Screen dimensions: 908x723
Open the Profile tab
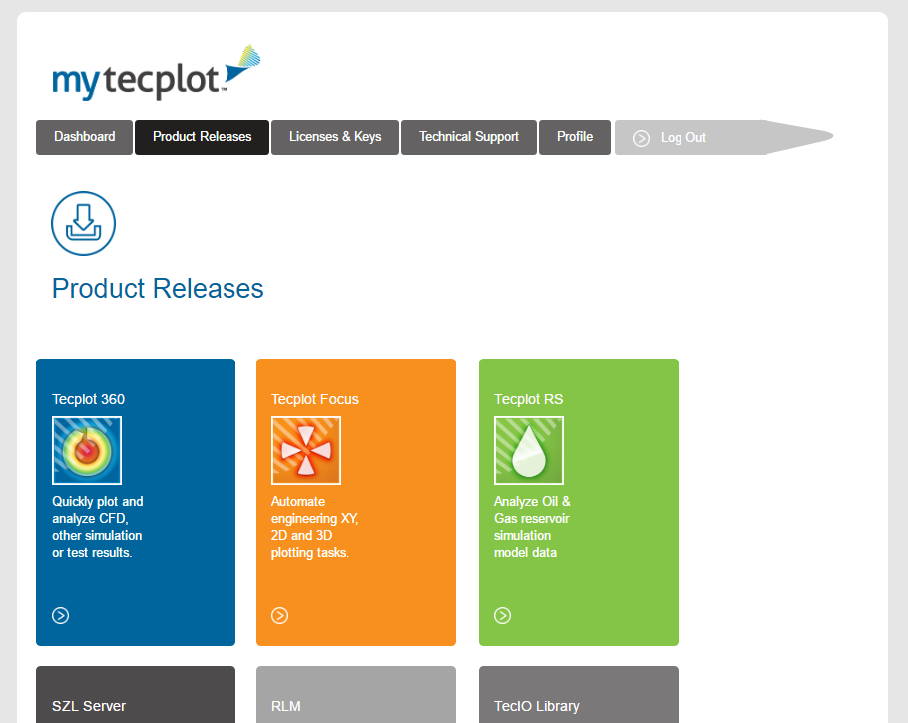575,137
